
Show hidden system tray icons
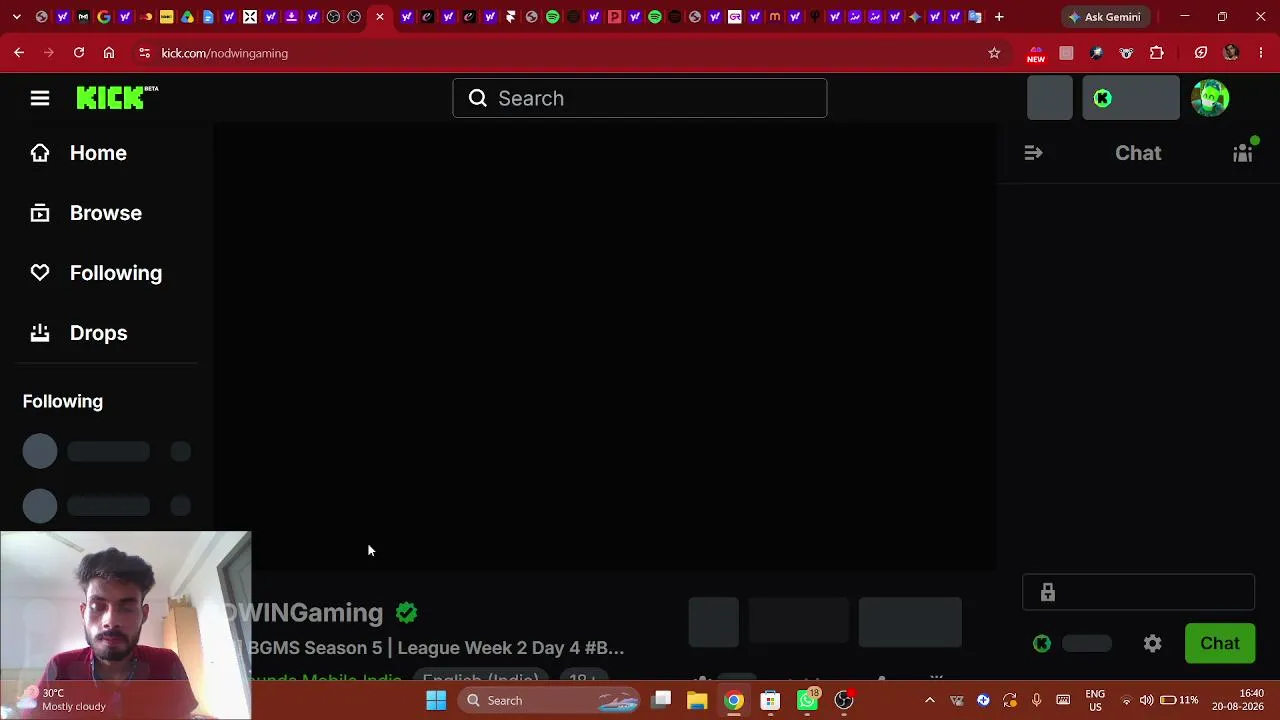930,700
